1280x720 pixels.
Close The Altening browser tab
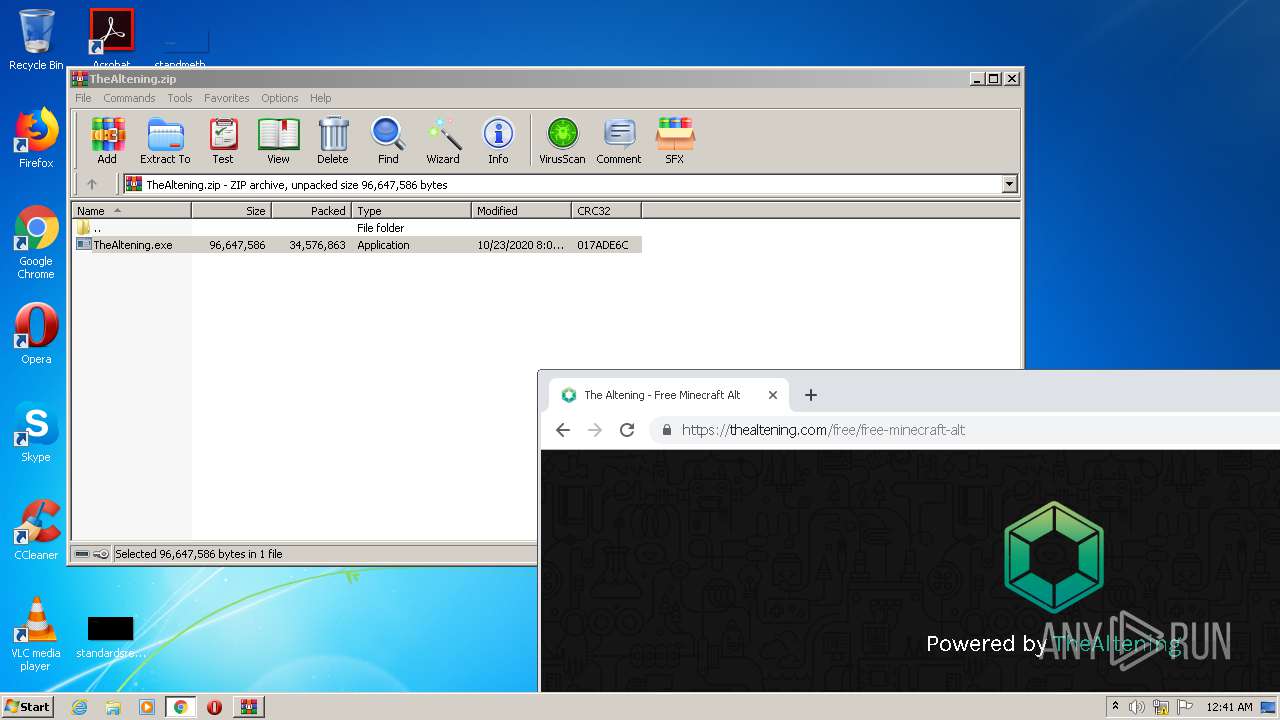point(772,395)
